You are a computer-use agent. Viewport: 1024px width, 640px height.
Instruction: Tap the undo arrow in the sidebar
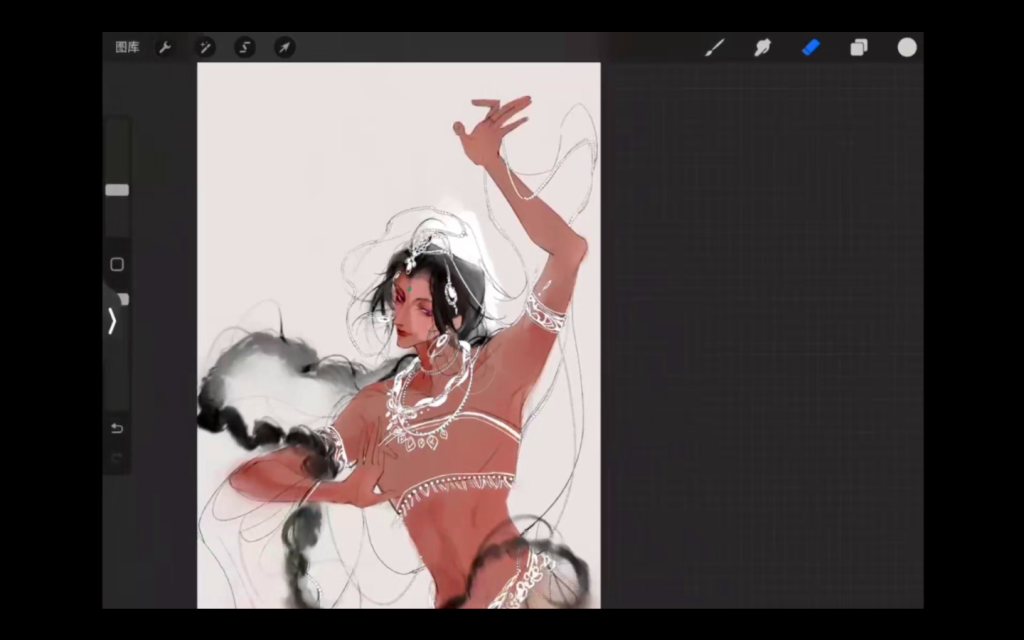pos(117,428)
